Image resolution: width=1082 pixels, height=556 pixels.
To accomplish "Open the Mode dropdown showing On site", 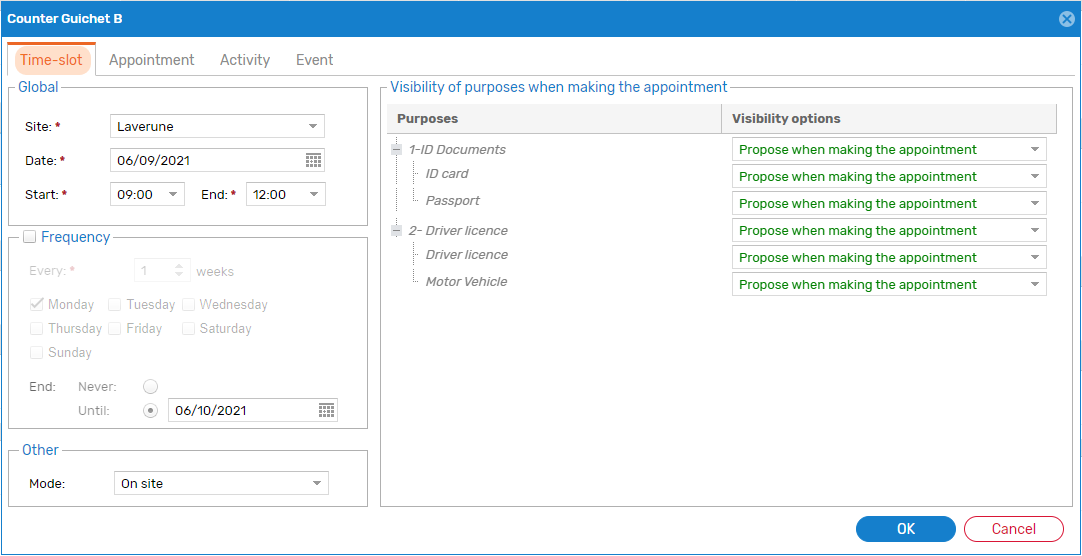I will tap(222, 484).
